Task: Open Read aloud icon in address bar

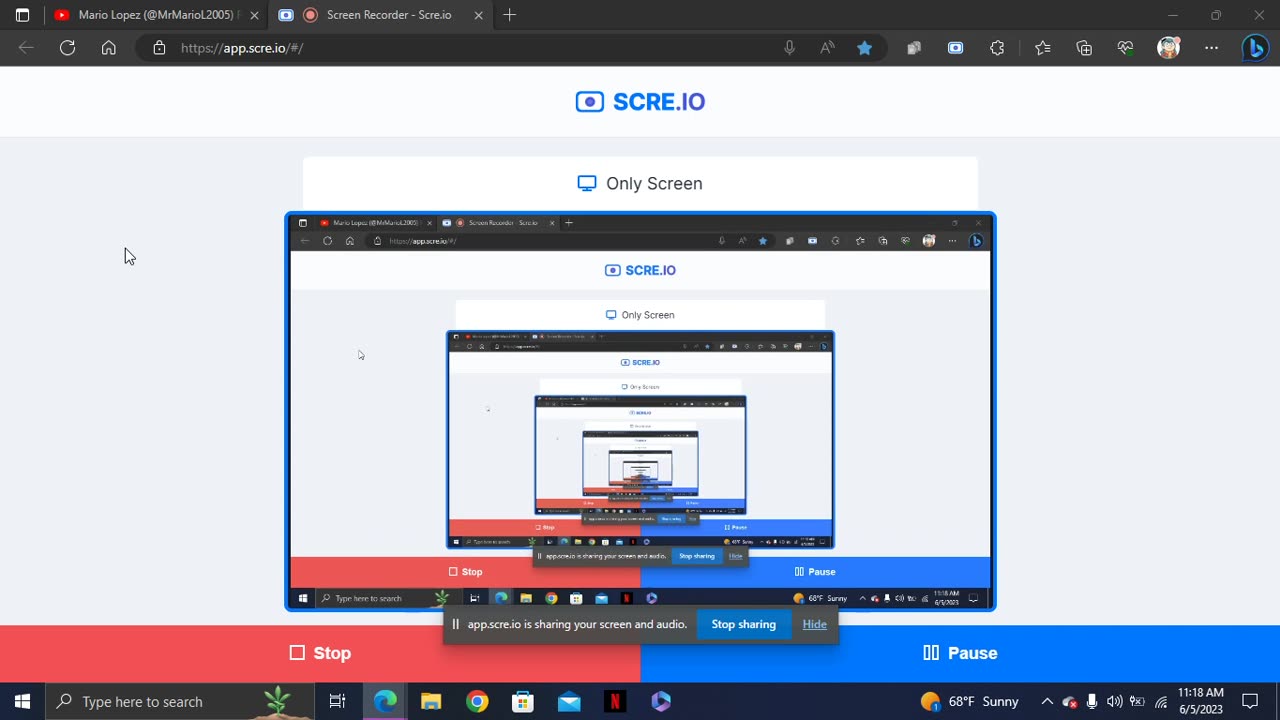Action: coord(827,47)
